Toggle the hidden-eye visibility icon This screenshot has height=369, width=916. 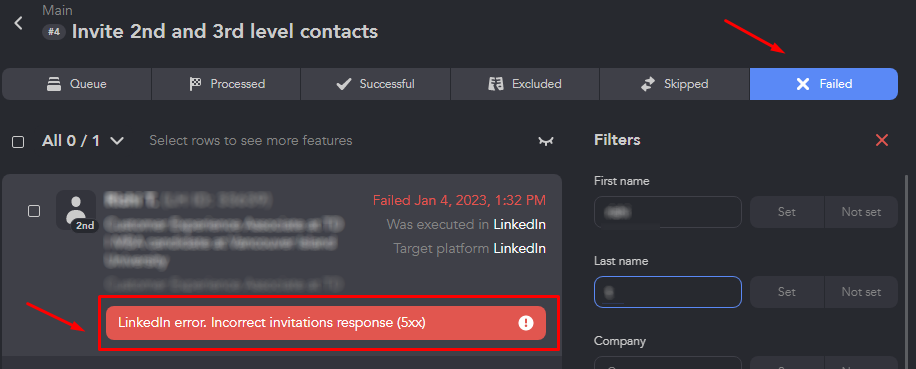pos(546,141)
